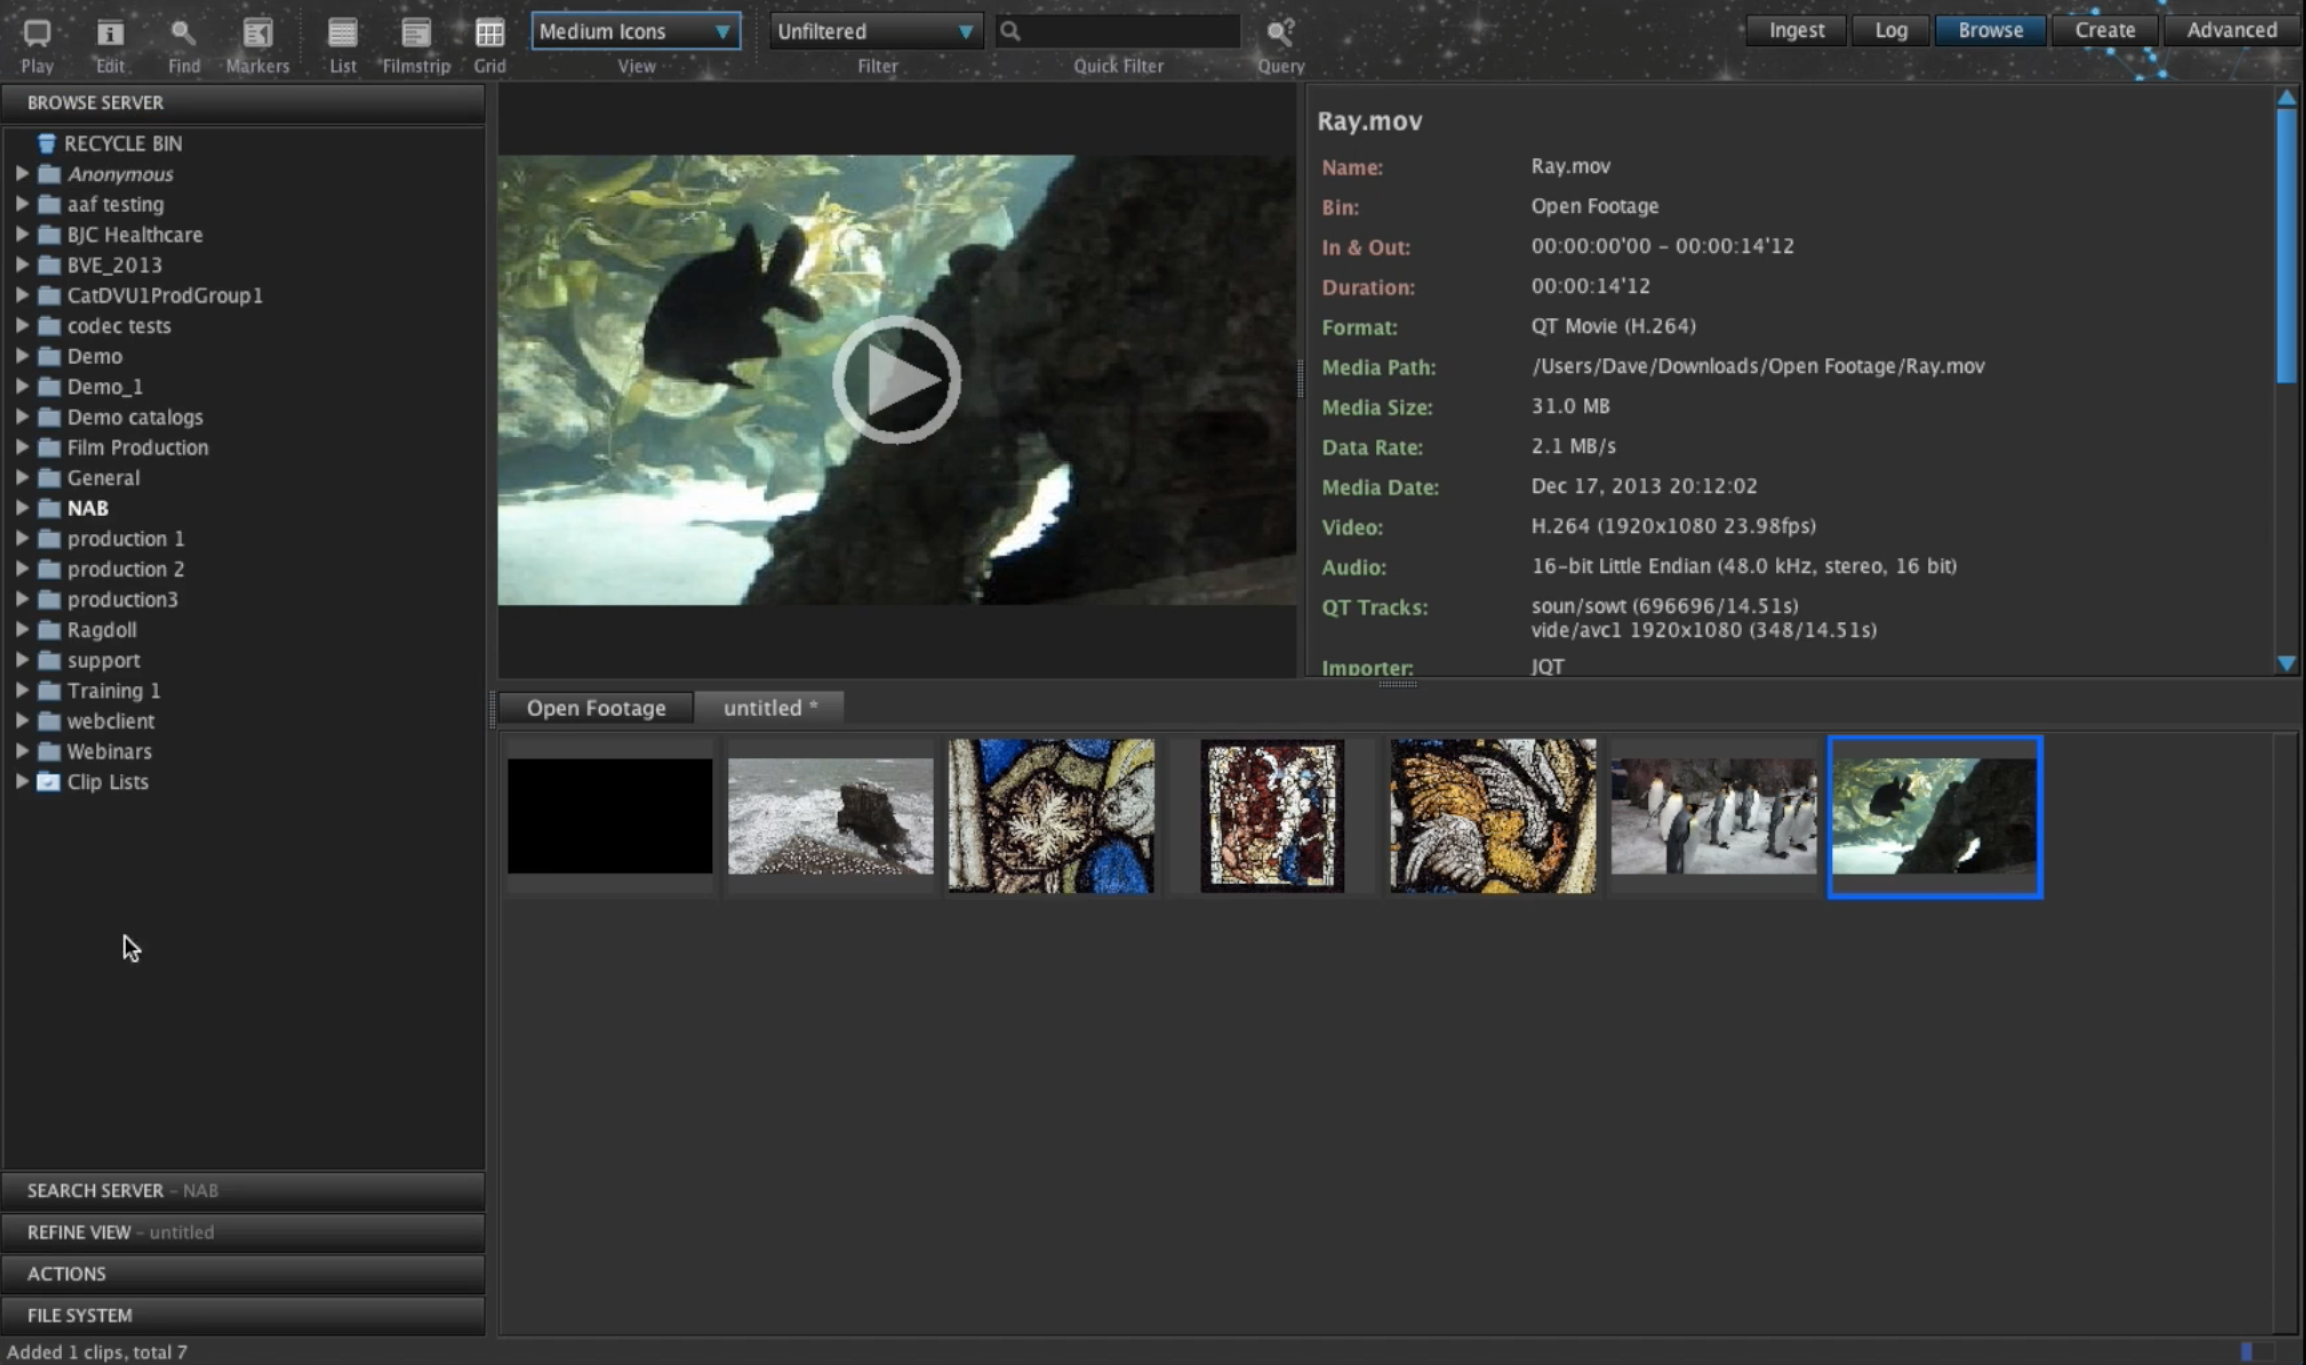
Task: Open the Recycle Bin item
Action: click(x=122, y=143)
